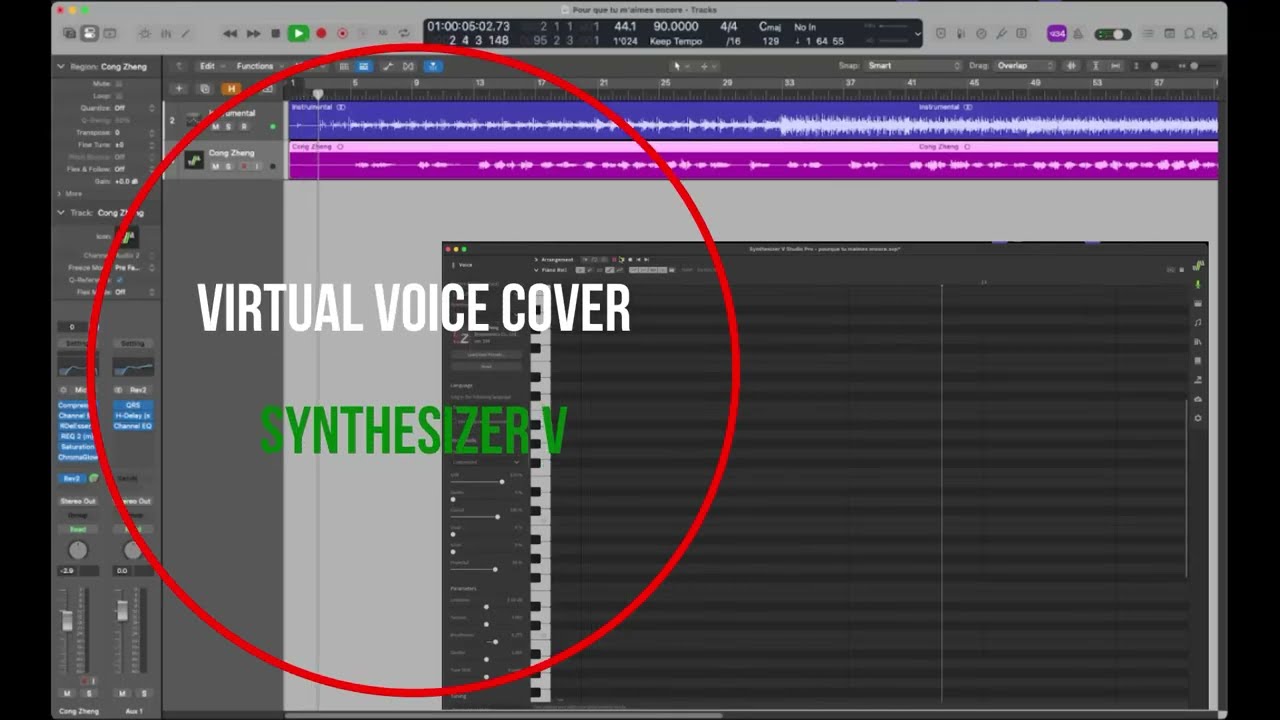The height and width of the screenshot is (720, 1280).
Task: Open the Browsers media button
Action: tap(1210, 34)
